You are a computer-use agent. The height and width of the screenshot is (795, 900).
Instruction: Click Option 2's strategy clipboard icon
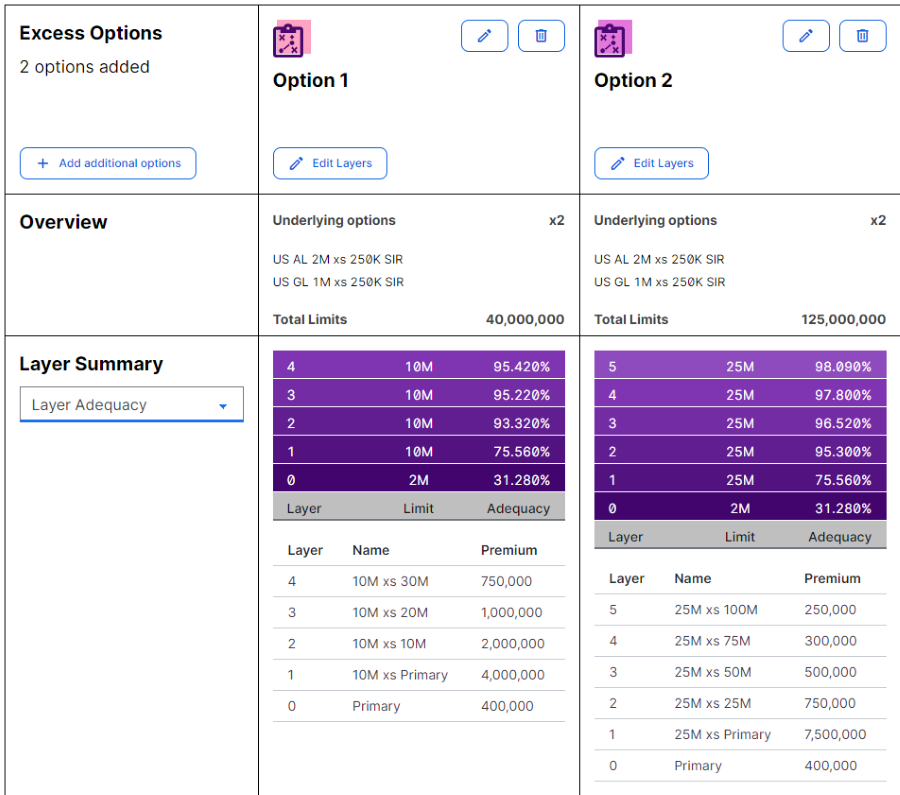point(611,37)
